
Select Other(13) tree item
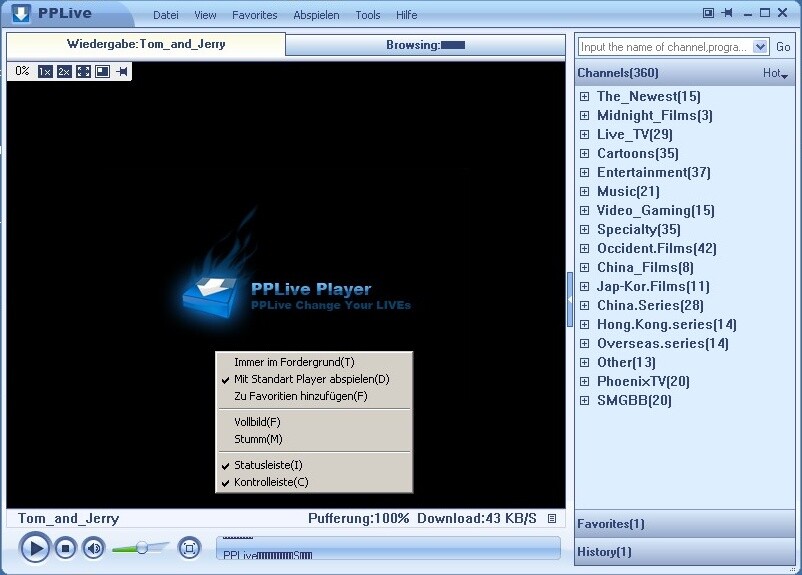coord(626,362)
